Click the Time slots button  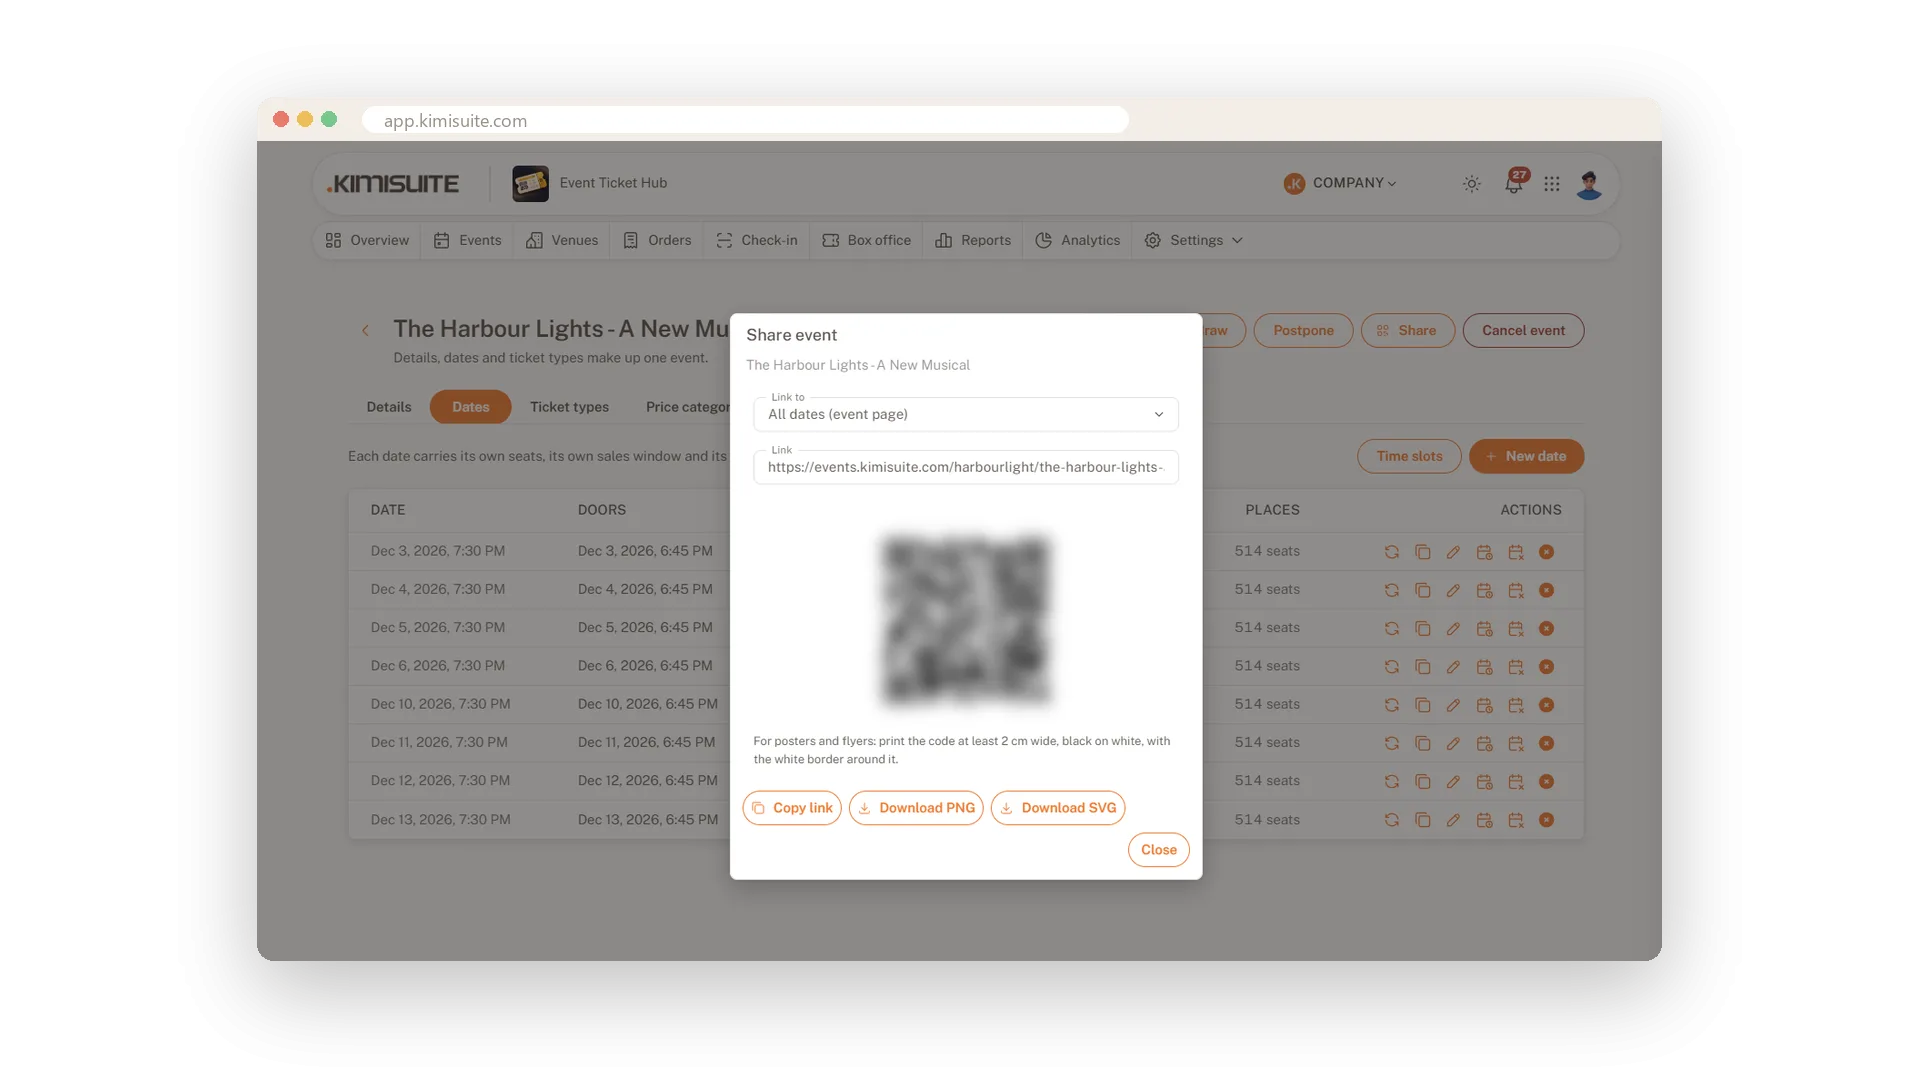point(1409,456)
